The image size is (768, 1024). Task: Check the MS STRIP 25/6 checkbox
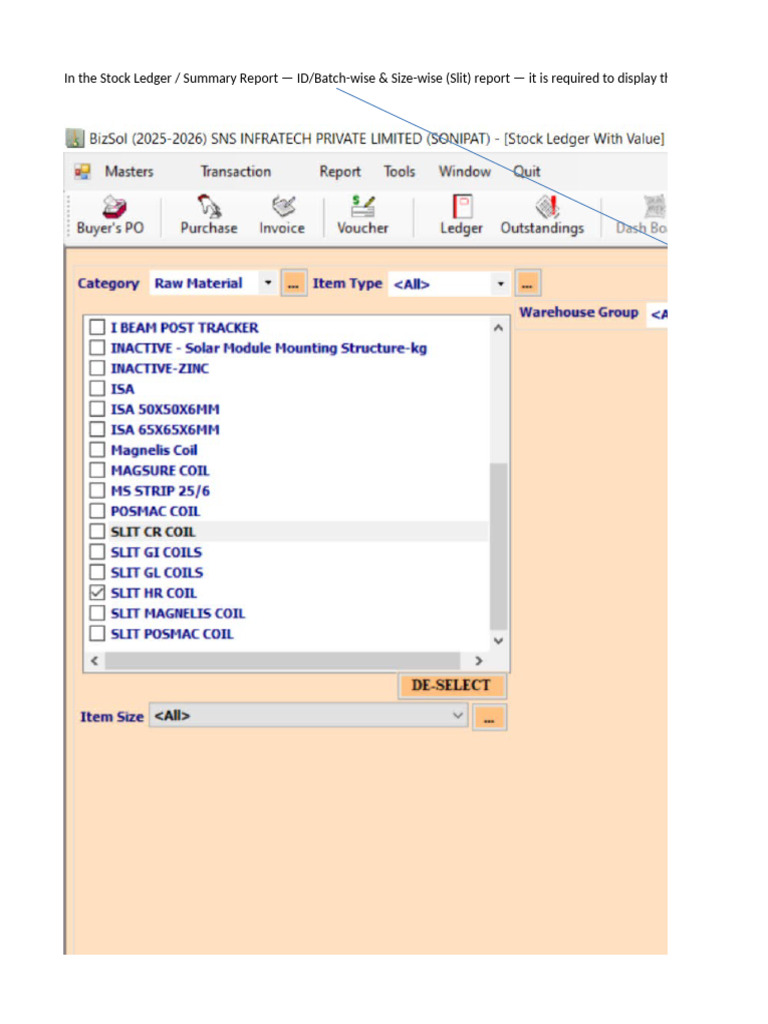click(x=97, y=490)
